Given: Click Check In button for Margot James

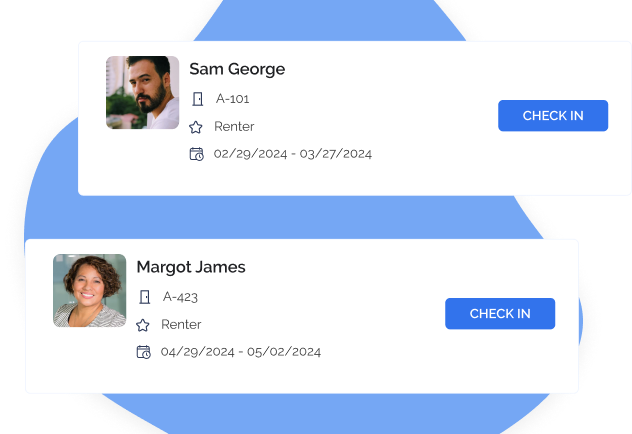Looking at the screenshot, I should [x=500, y=314].
